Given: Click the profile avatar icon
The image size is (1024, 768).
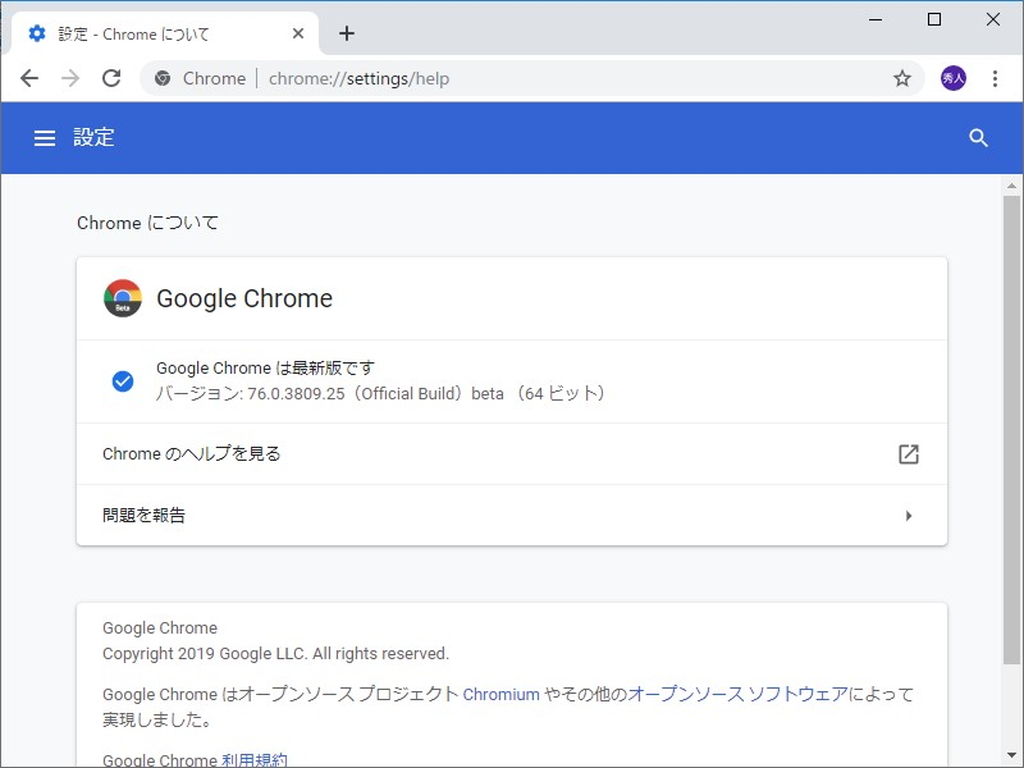Looking at the screenshot, I should [953, 78].
